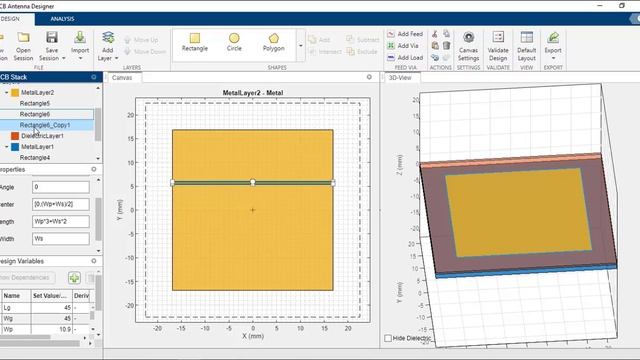Click Move Down in Layers group
640x360 pixels.
145,51
